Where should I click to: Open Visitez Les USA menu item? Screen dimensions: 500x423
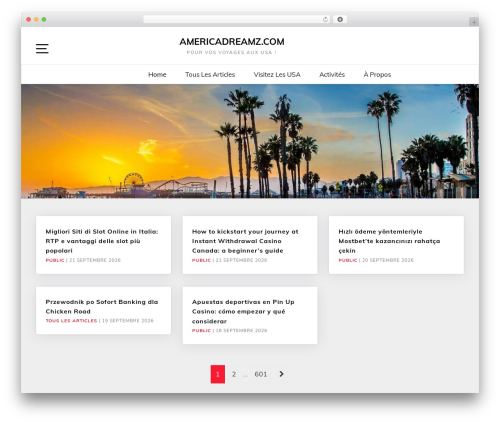click(x=277, y=75)
